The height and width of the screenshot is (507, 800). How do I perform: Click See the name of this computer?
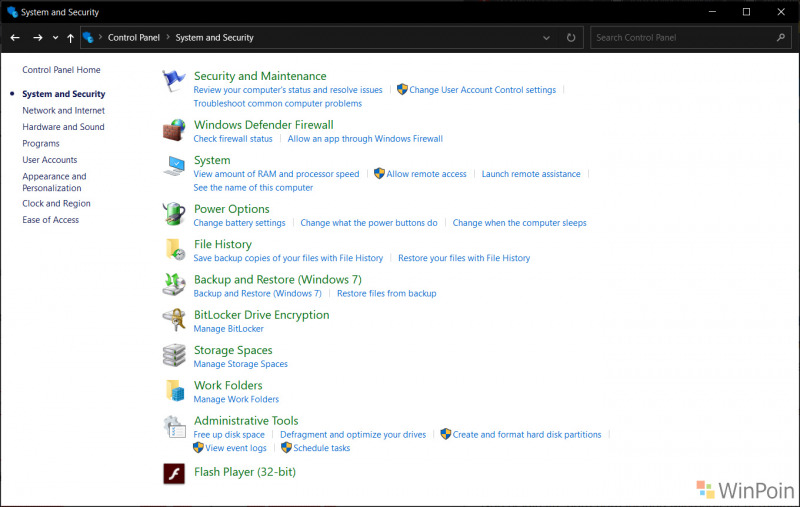pos(253,188)
